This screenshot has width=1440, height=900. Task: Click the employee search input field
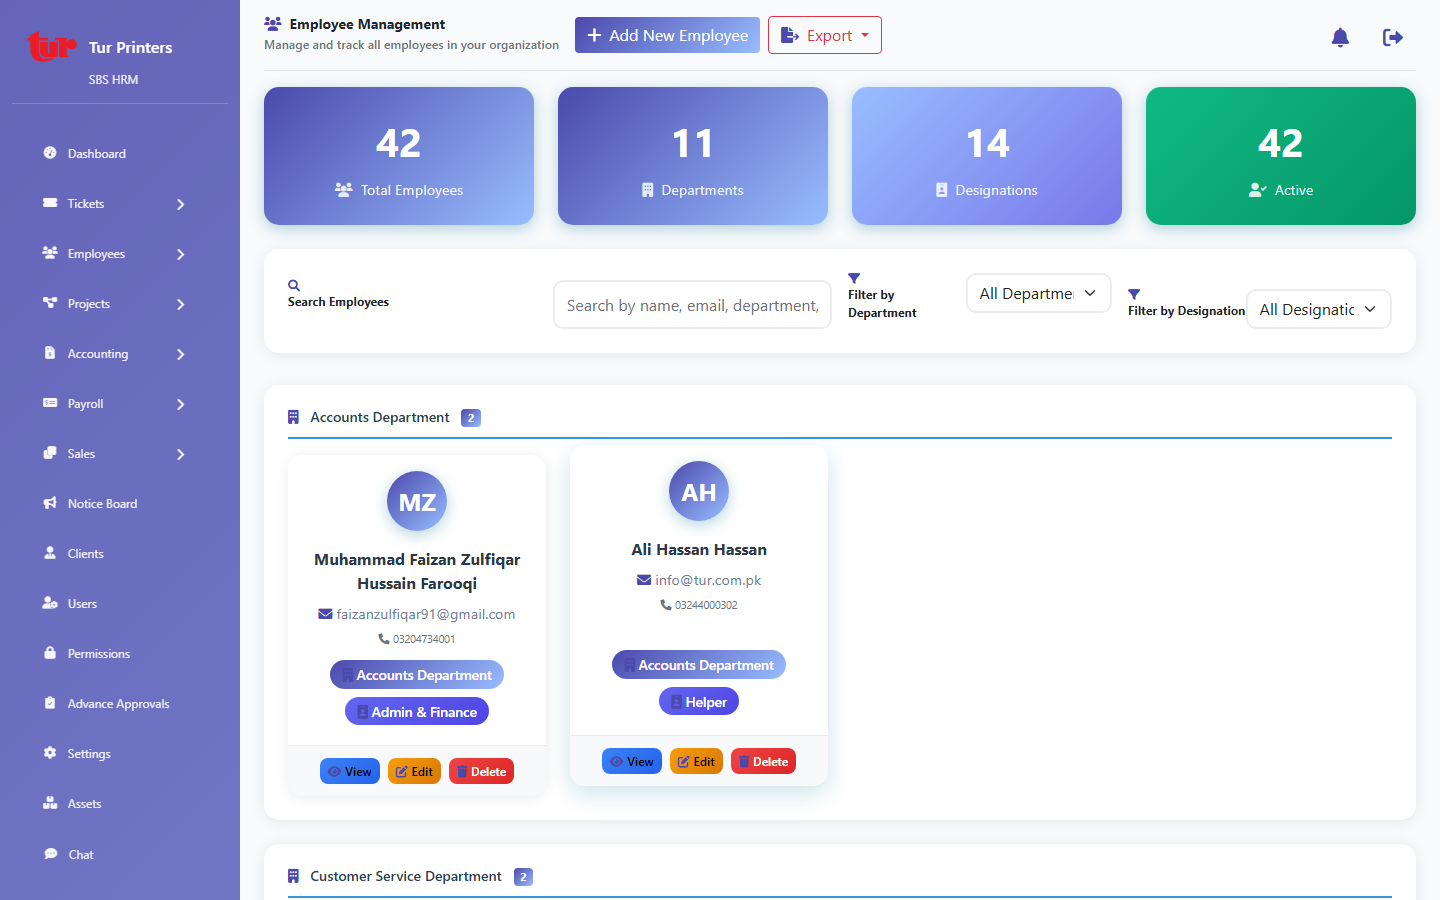pos(692,305)
